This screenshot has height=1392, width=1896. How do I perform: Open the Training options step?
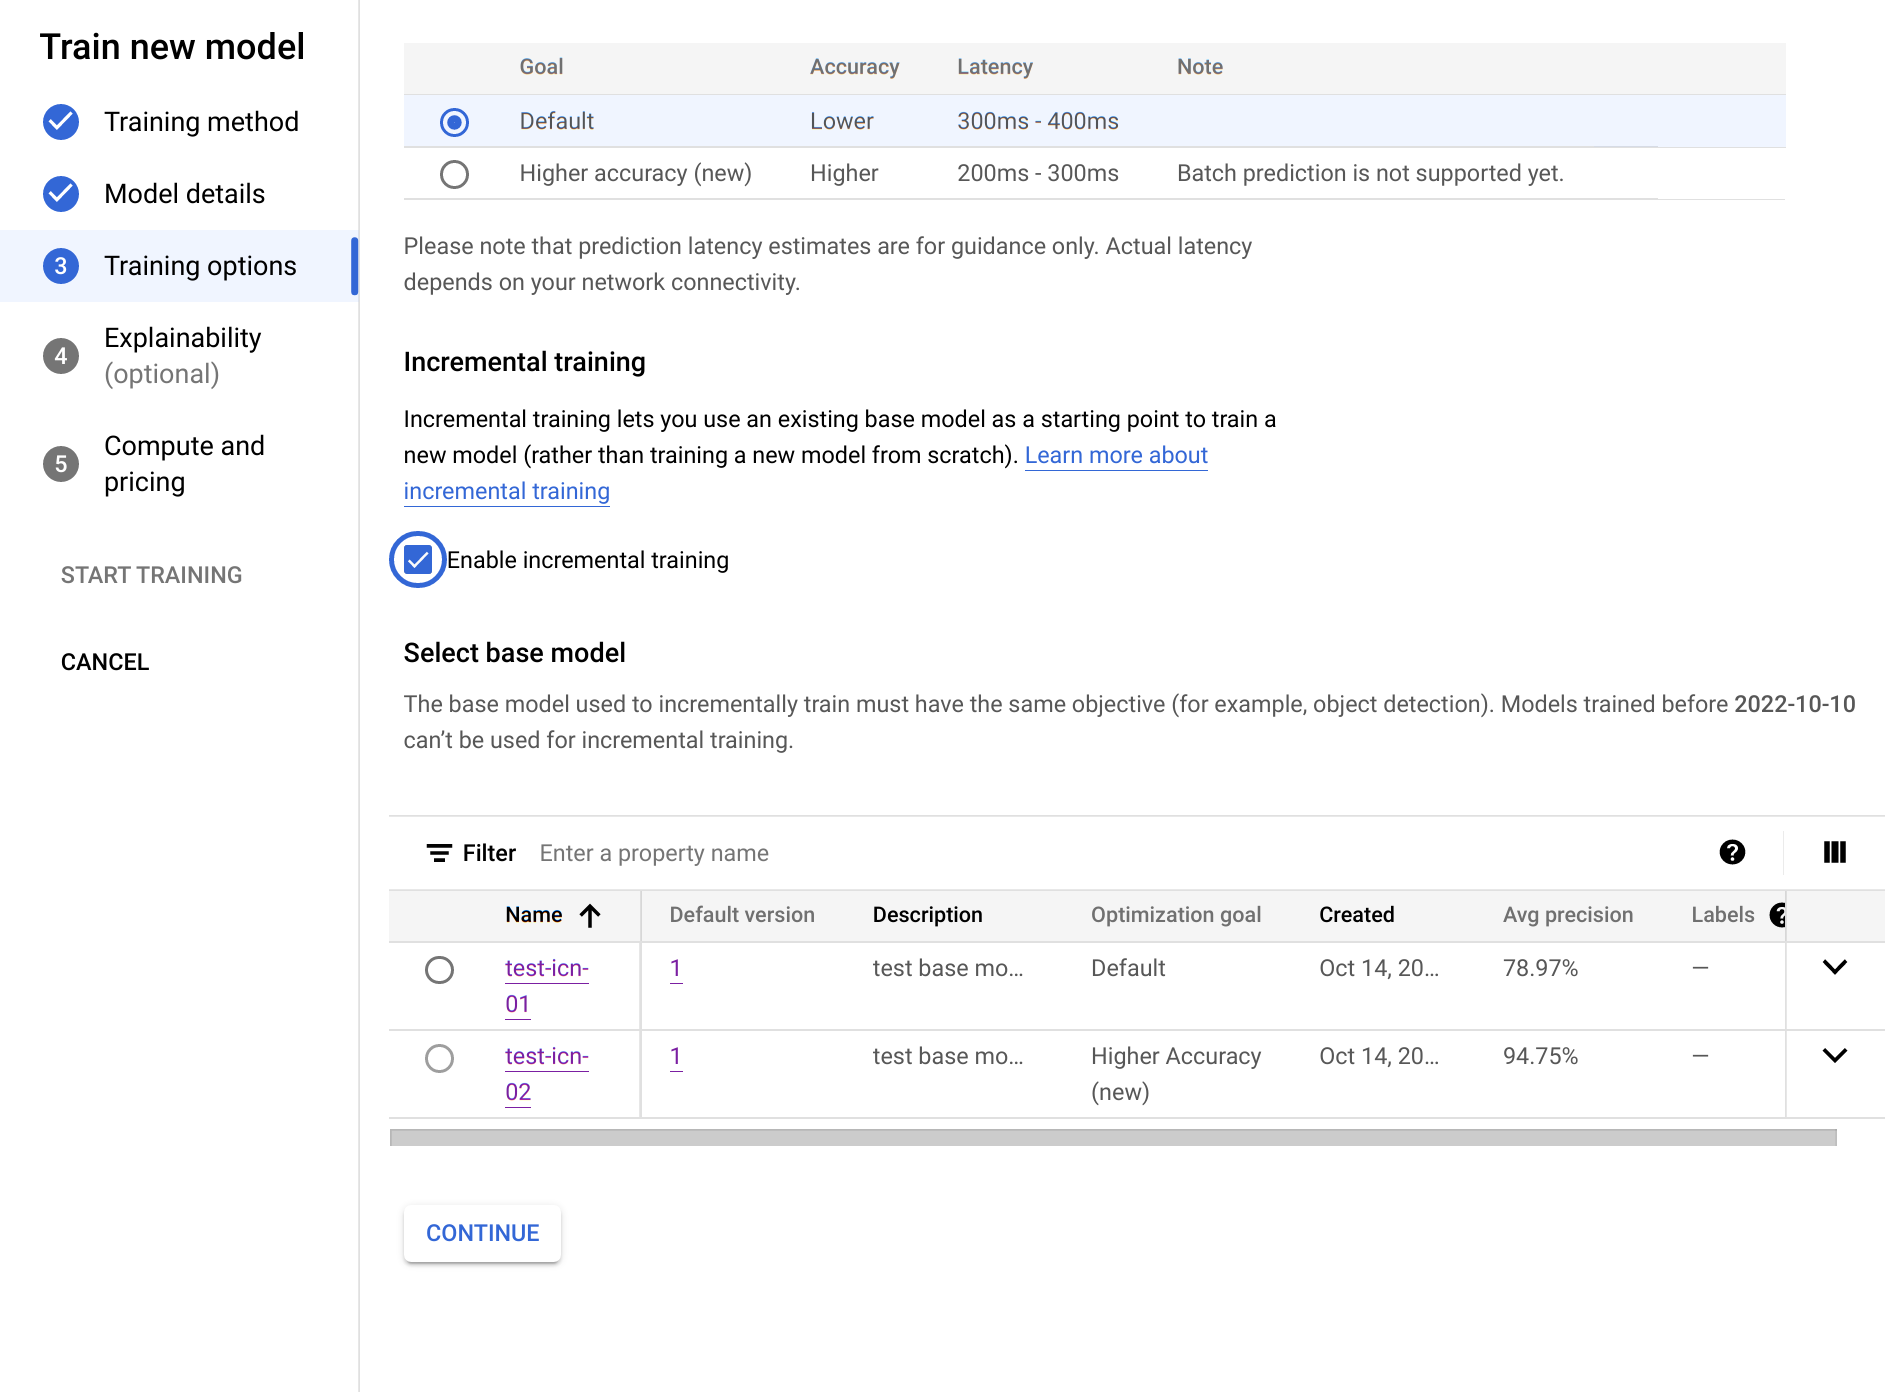pyautogui.click(x=200, y=266)
